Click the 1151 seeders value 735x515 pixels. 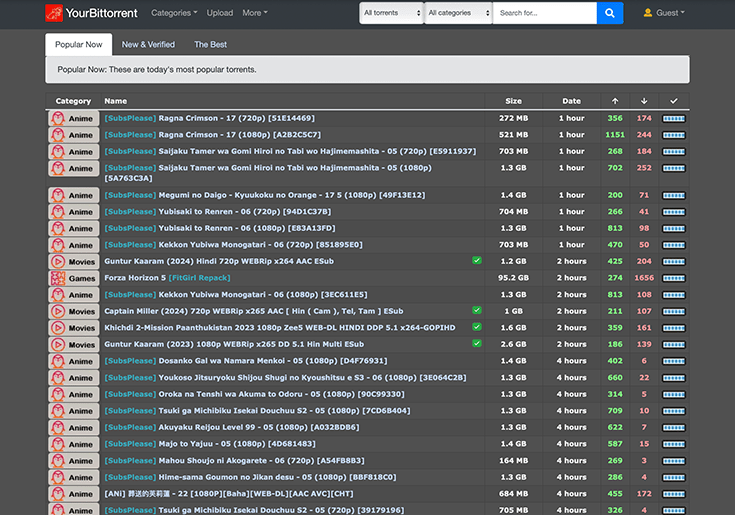tap(615, 135)
